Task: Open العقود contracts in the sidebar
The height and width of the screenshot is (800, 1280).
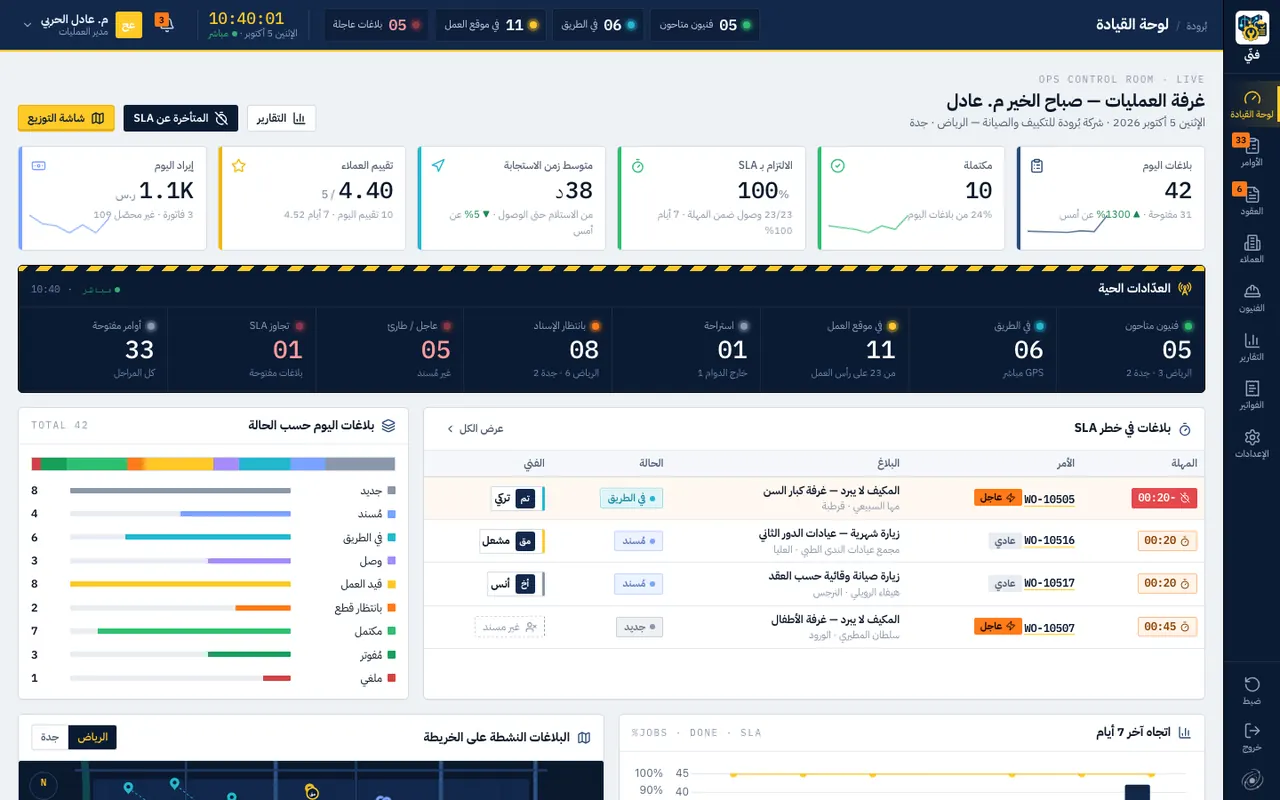Action: pos(1252,201)
